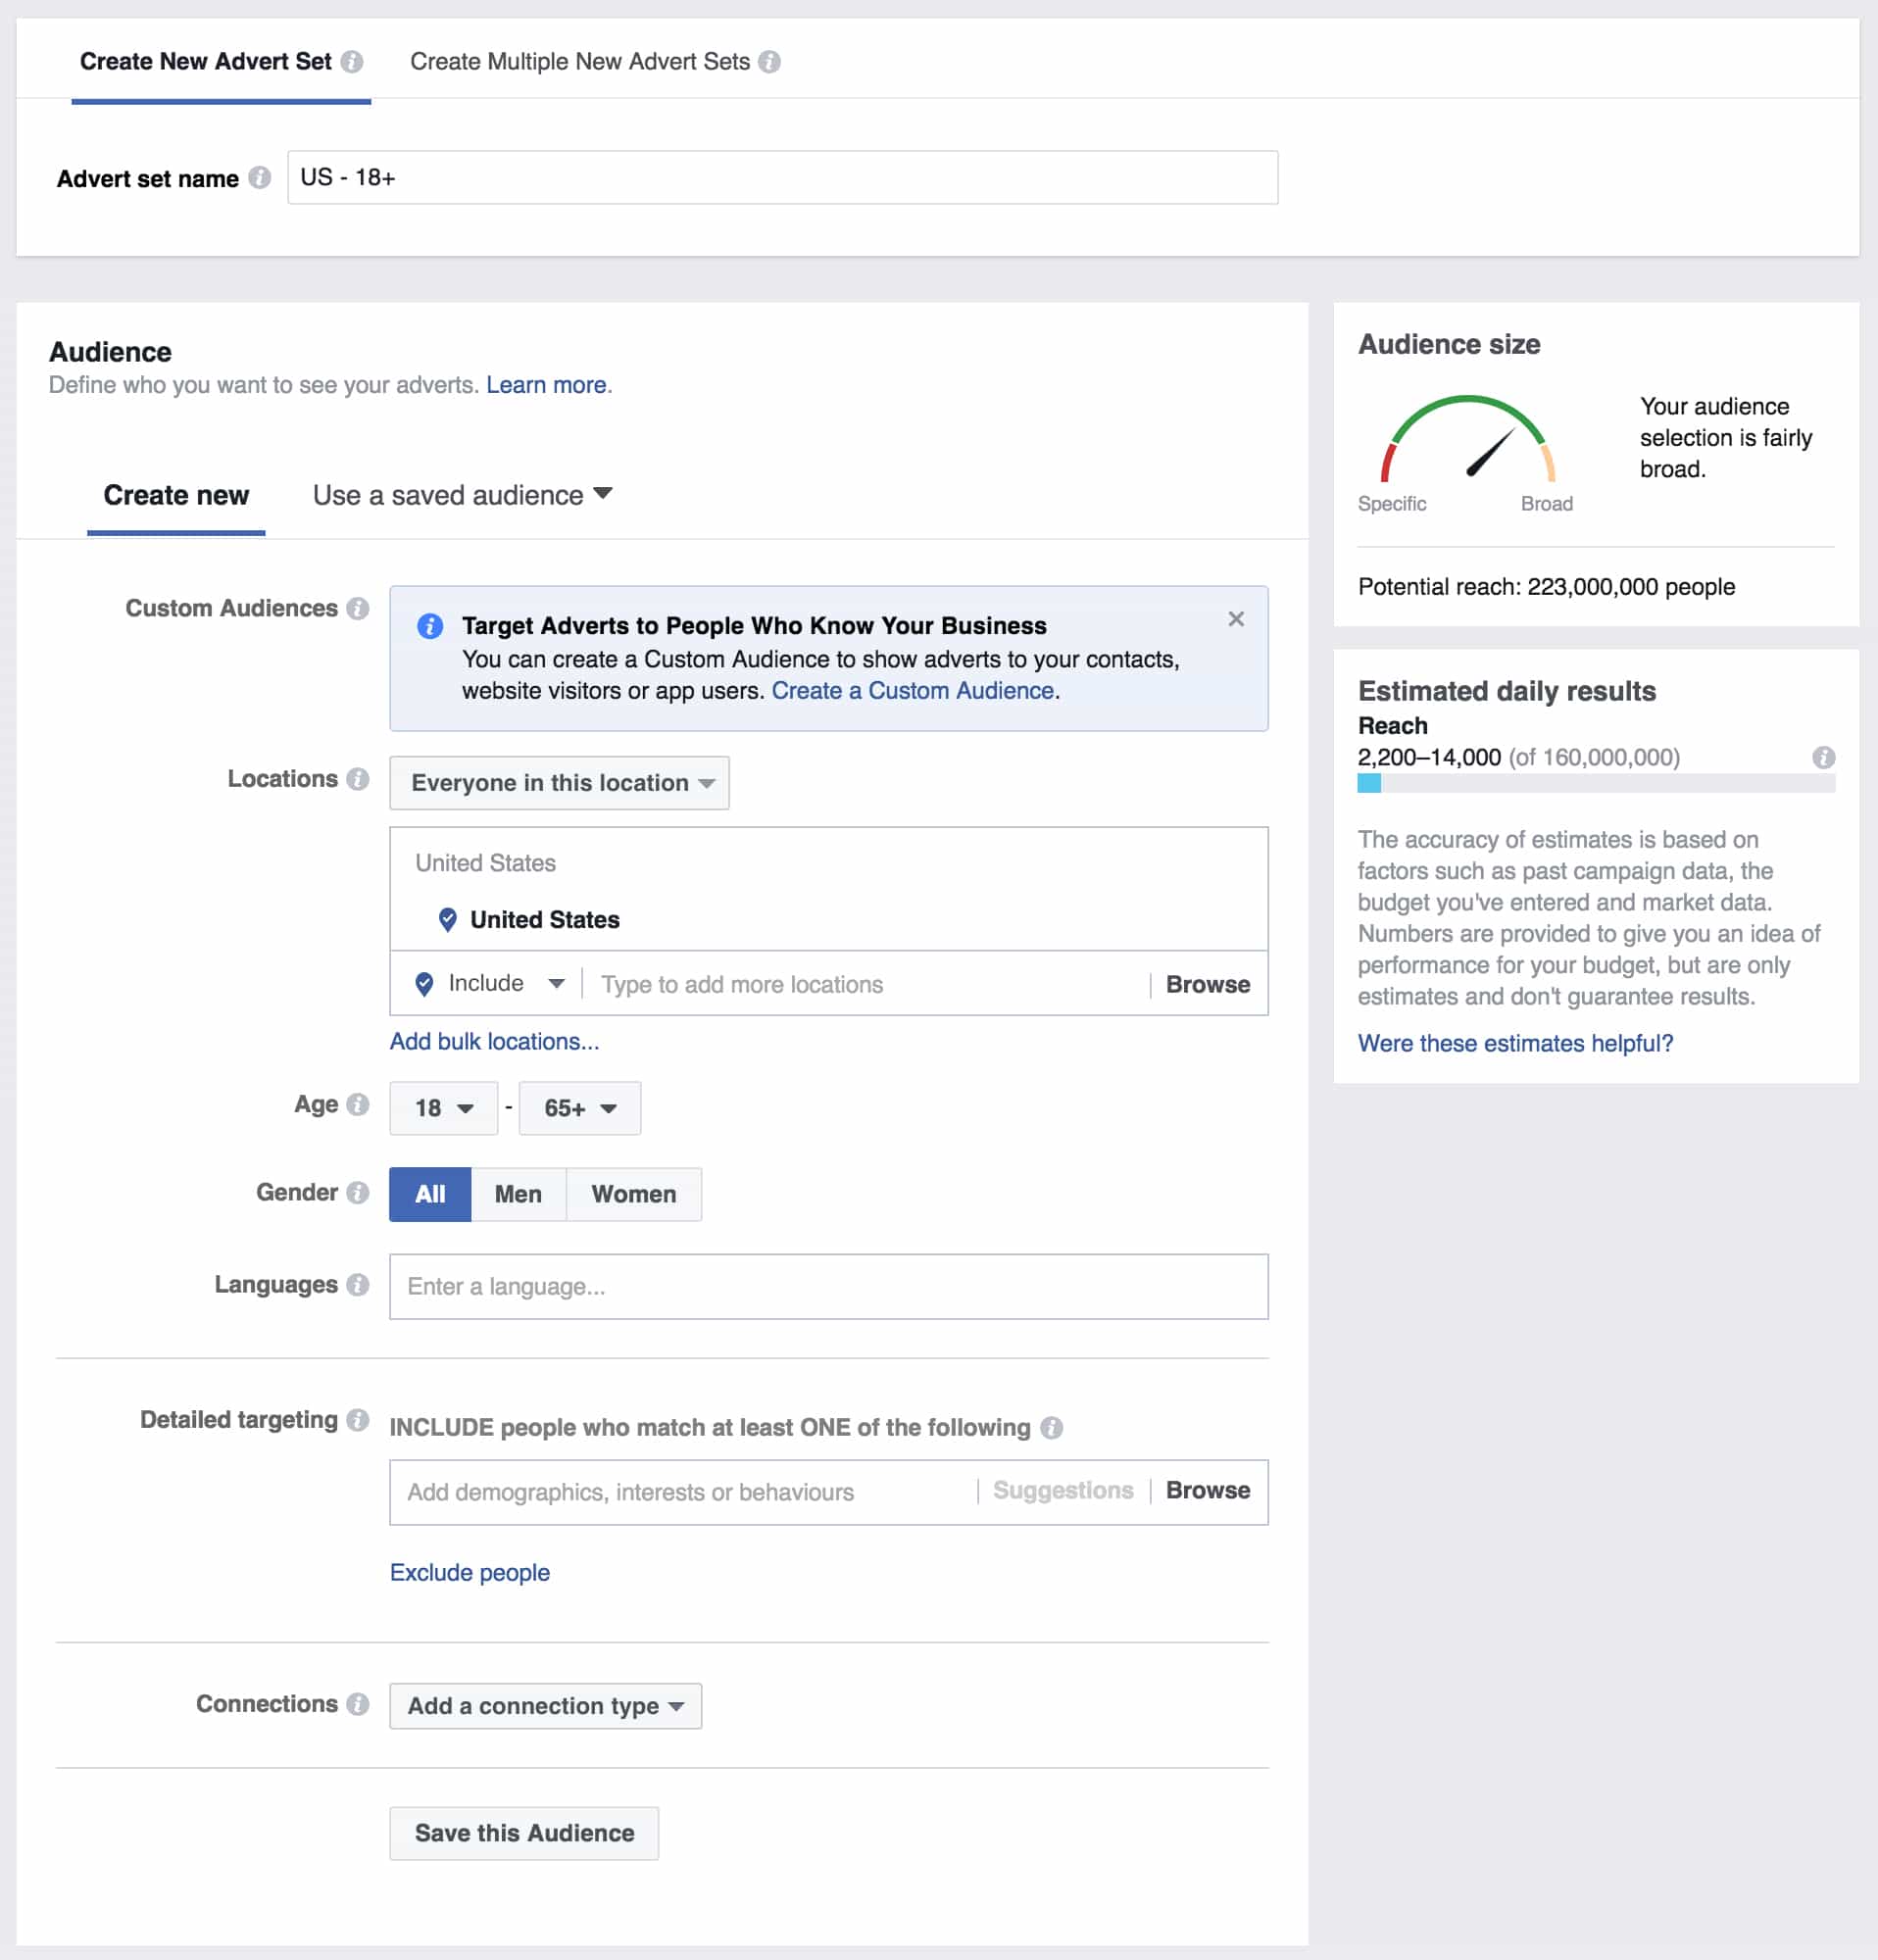
Task: Click the estimated reach progress bar
Action: point(1596,783)
